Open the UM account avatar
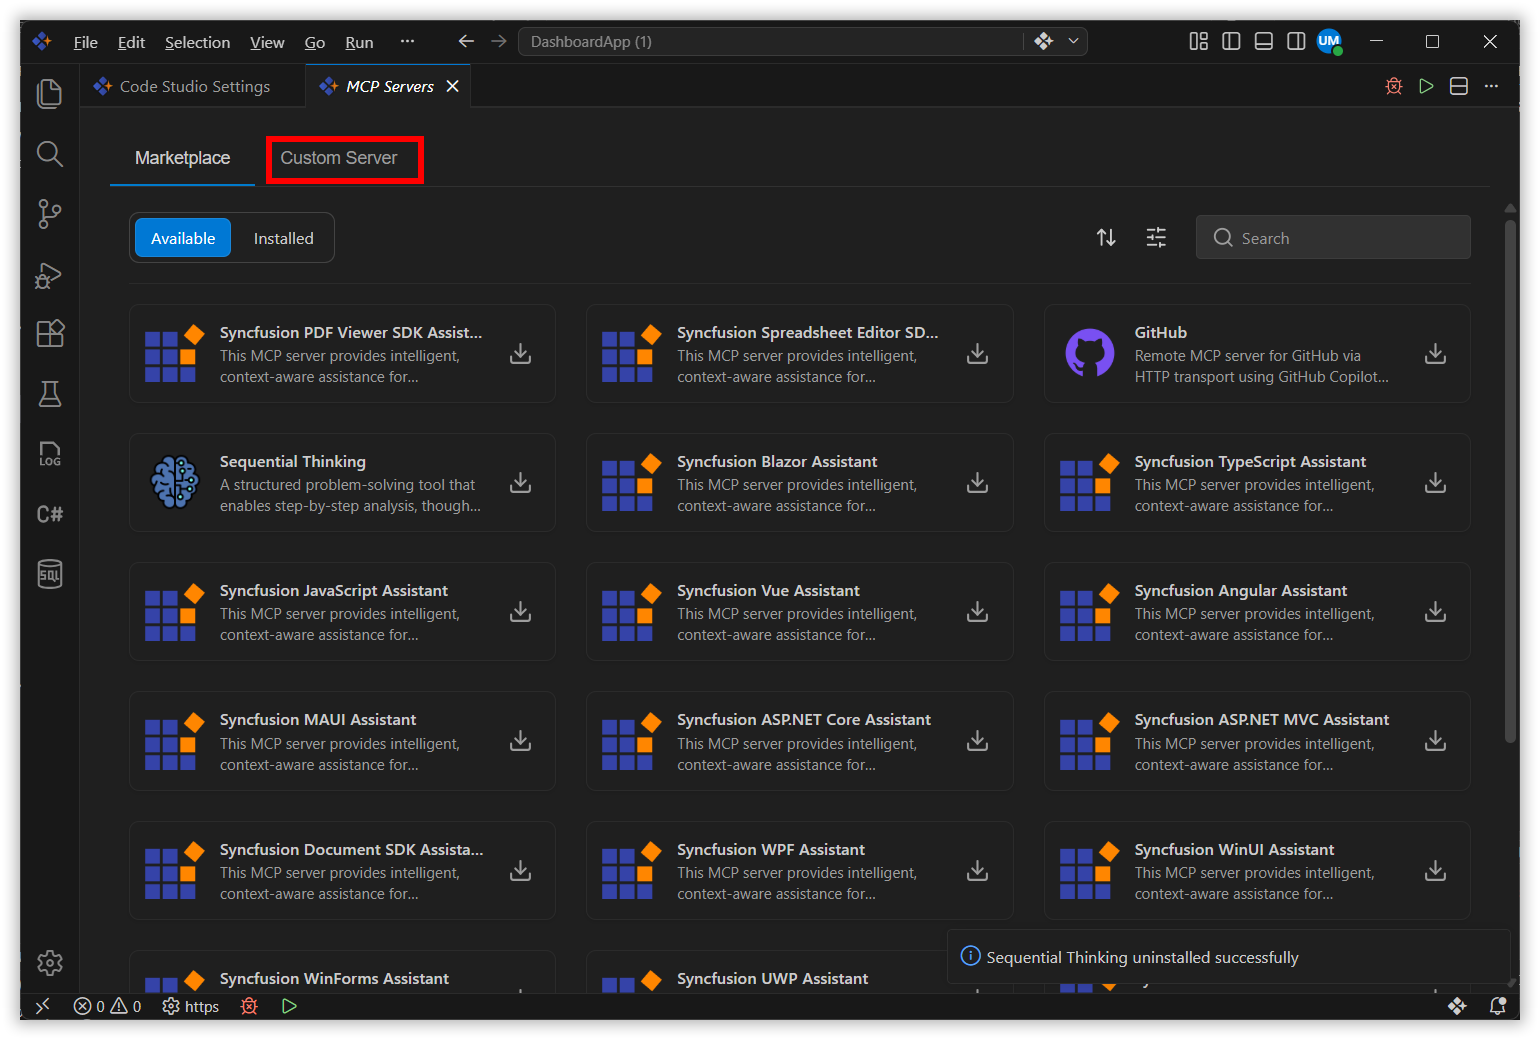This screenshot has height=1040, width=1540. point(1329,41)
